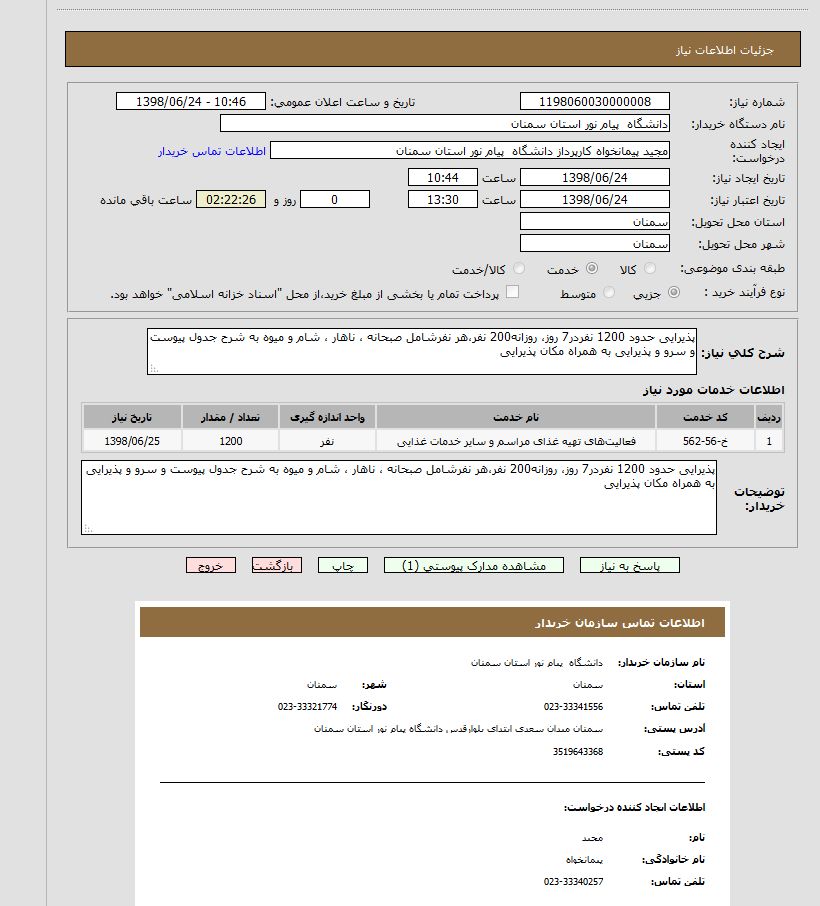
Task: Click the 'کد خدمت' column header
Action: coord(704,416)
